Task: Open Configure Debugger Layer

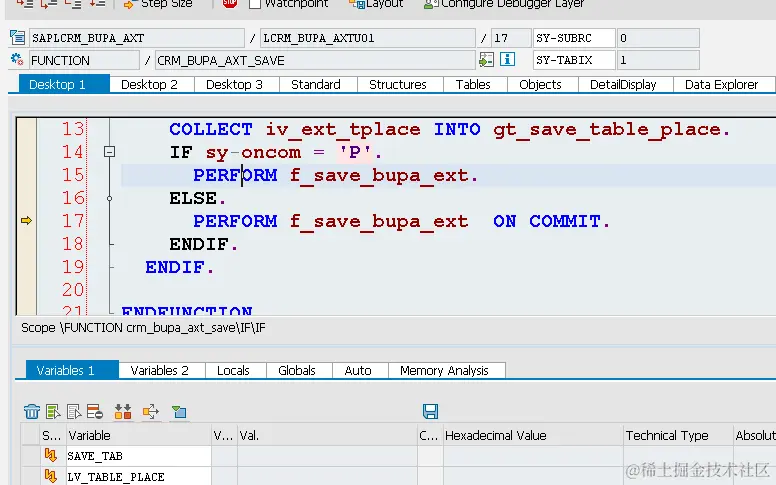Action: click(x=504, y=4)
